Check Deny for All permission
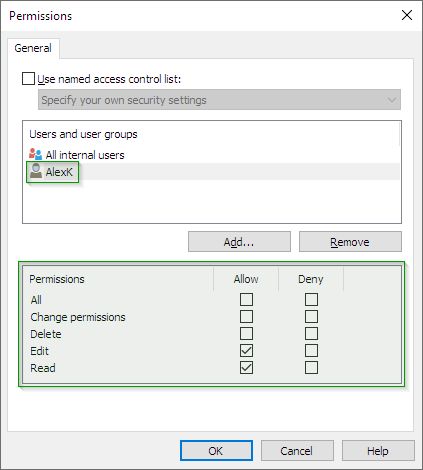 pyautogui.click(x=311, y=299)
